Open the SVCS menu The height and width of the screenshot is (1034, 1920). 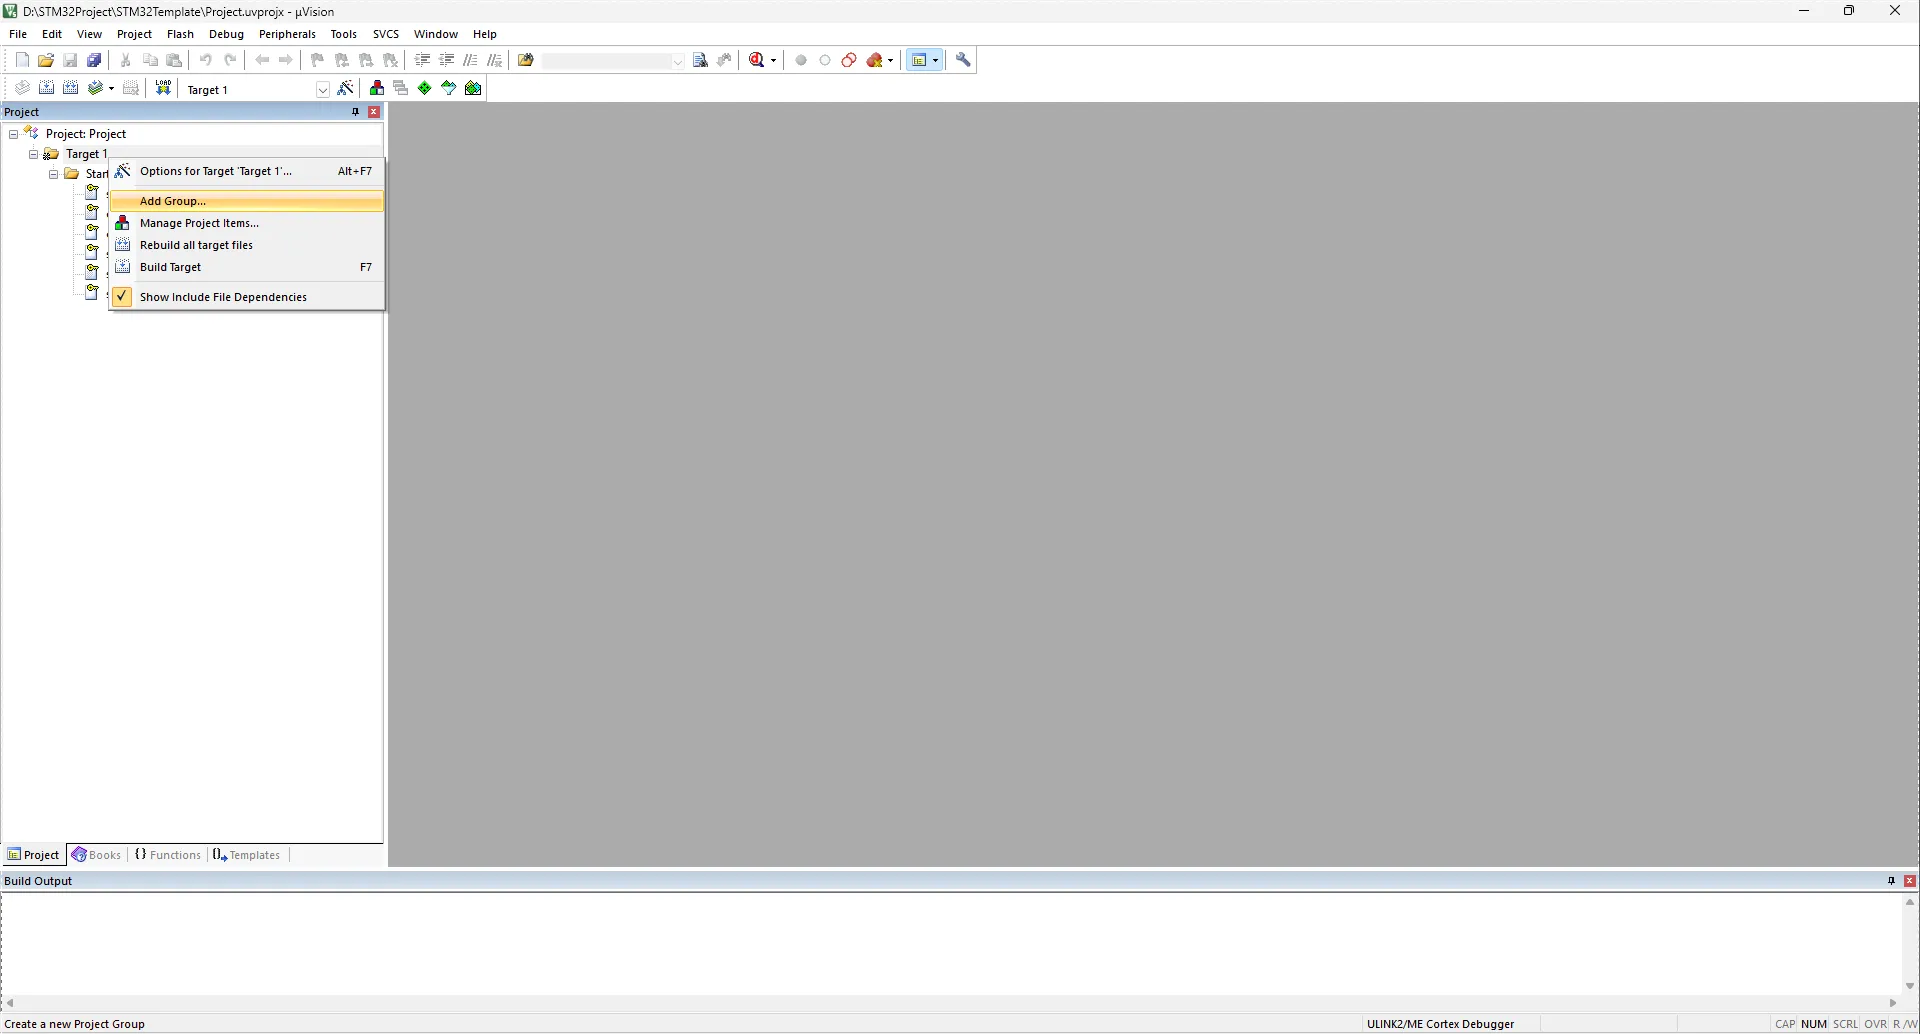[x=386, y=34]
